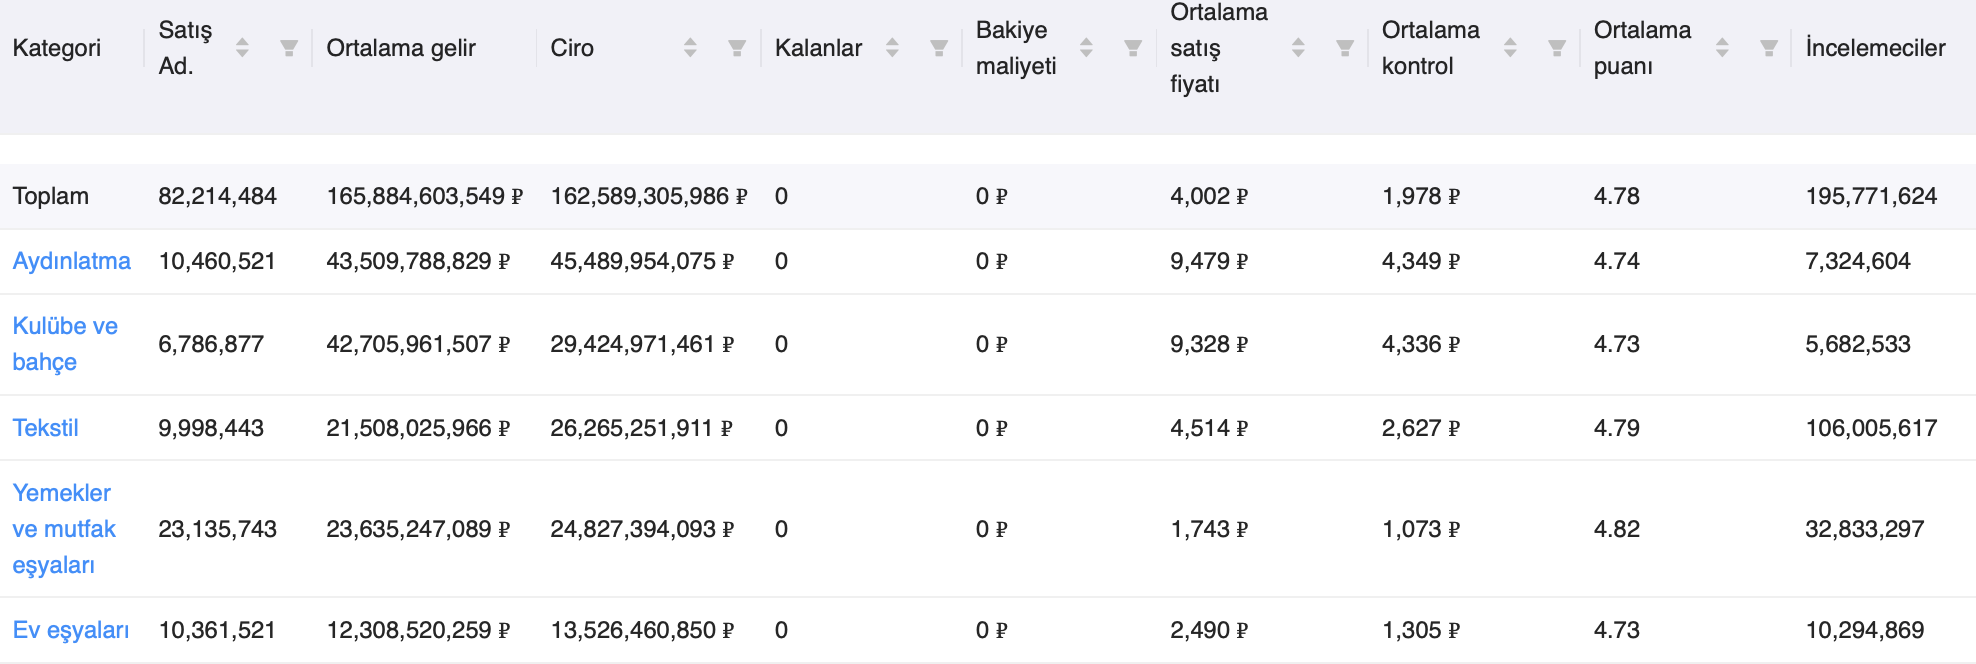Open Ortalama kontrol filter dropdown

pyautogui.click(x=1557, y=48)
